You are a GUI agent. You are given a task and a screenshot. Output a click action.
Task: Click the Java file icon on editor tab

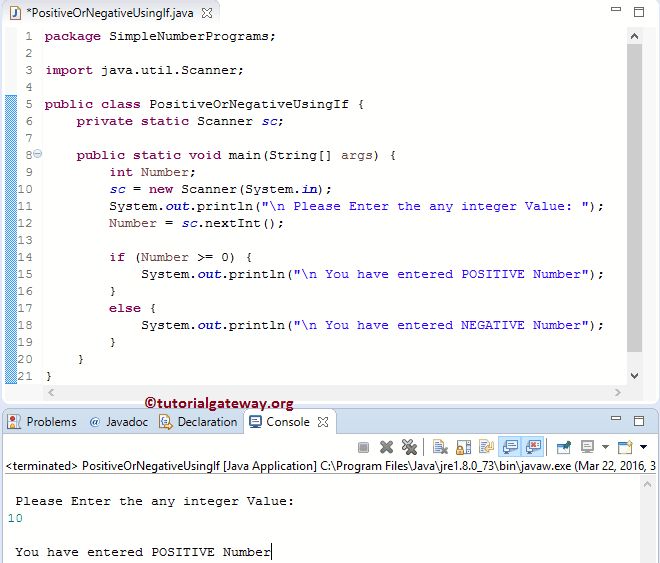click(15, 13)
